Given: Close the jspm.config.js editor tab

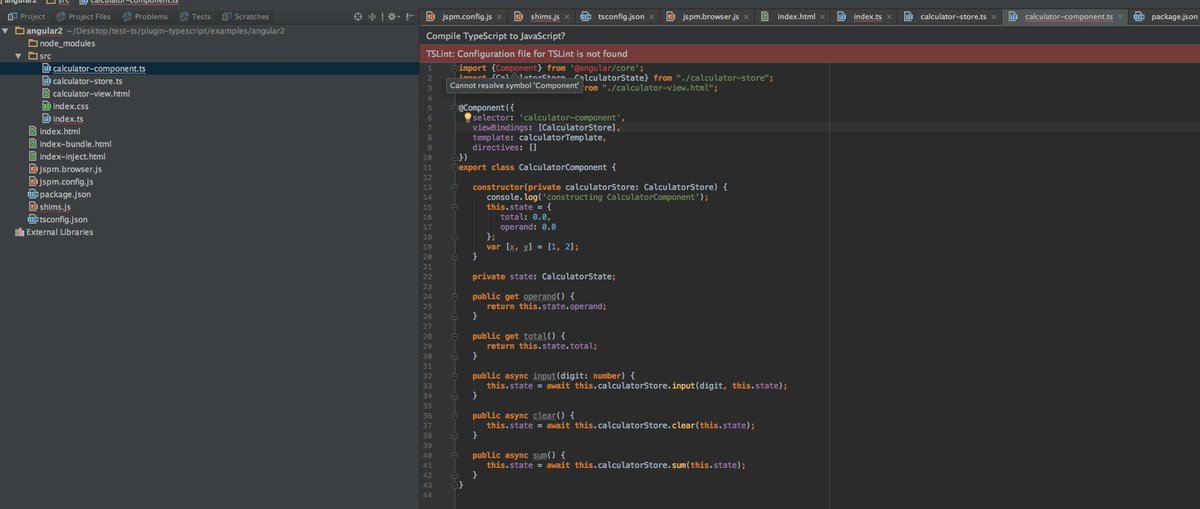Looking at the screenshot, I should [498, 17].
